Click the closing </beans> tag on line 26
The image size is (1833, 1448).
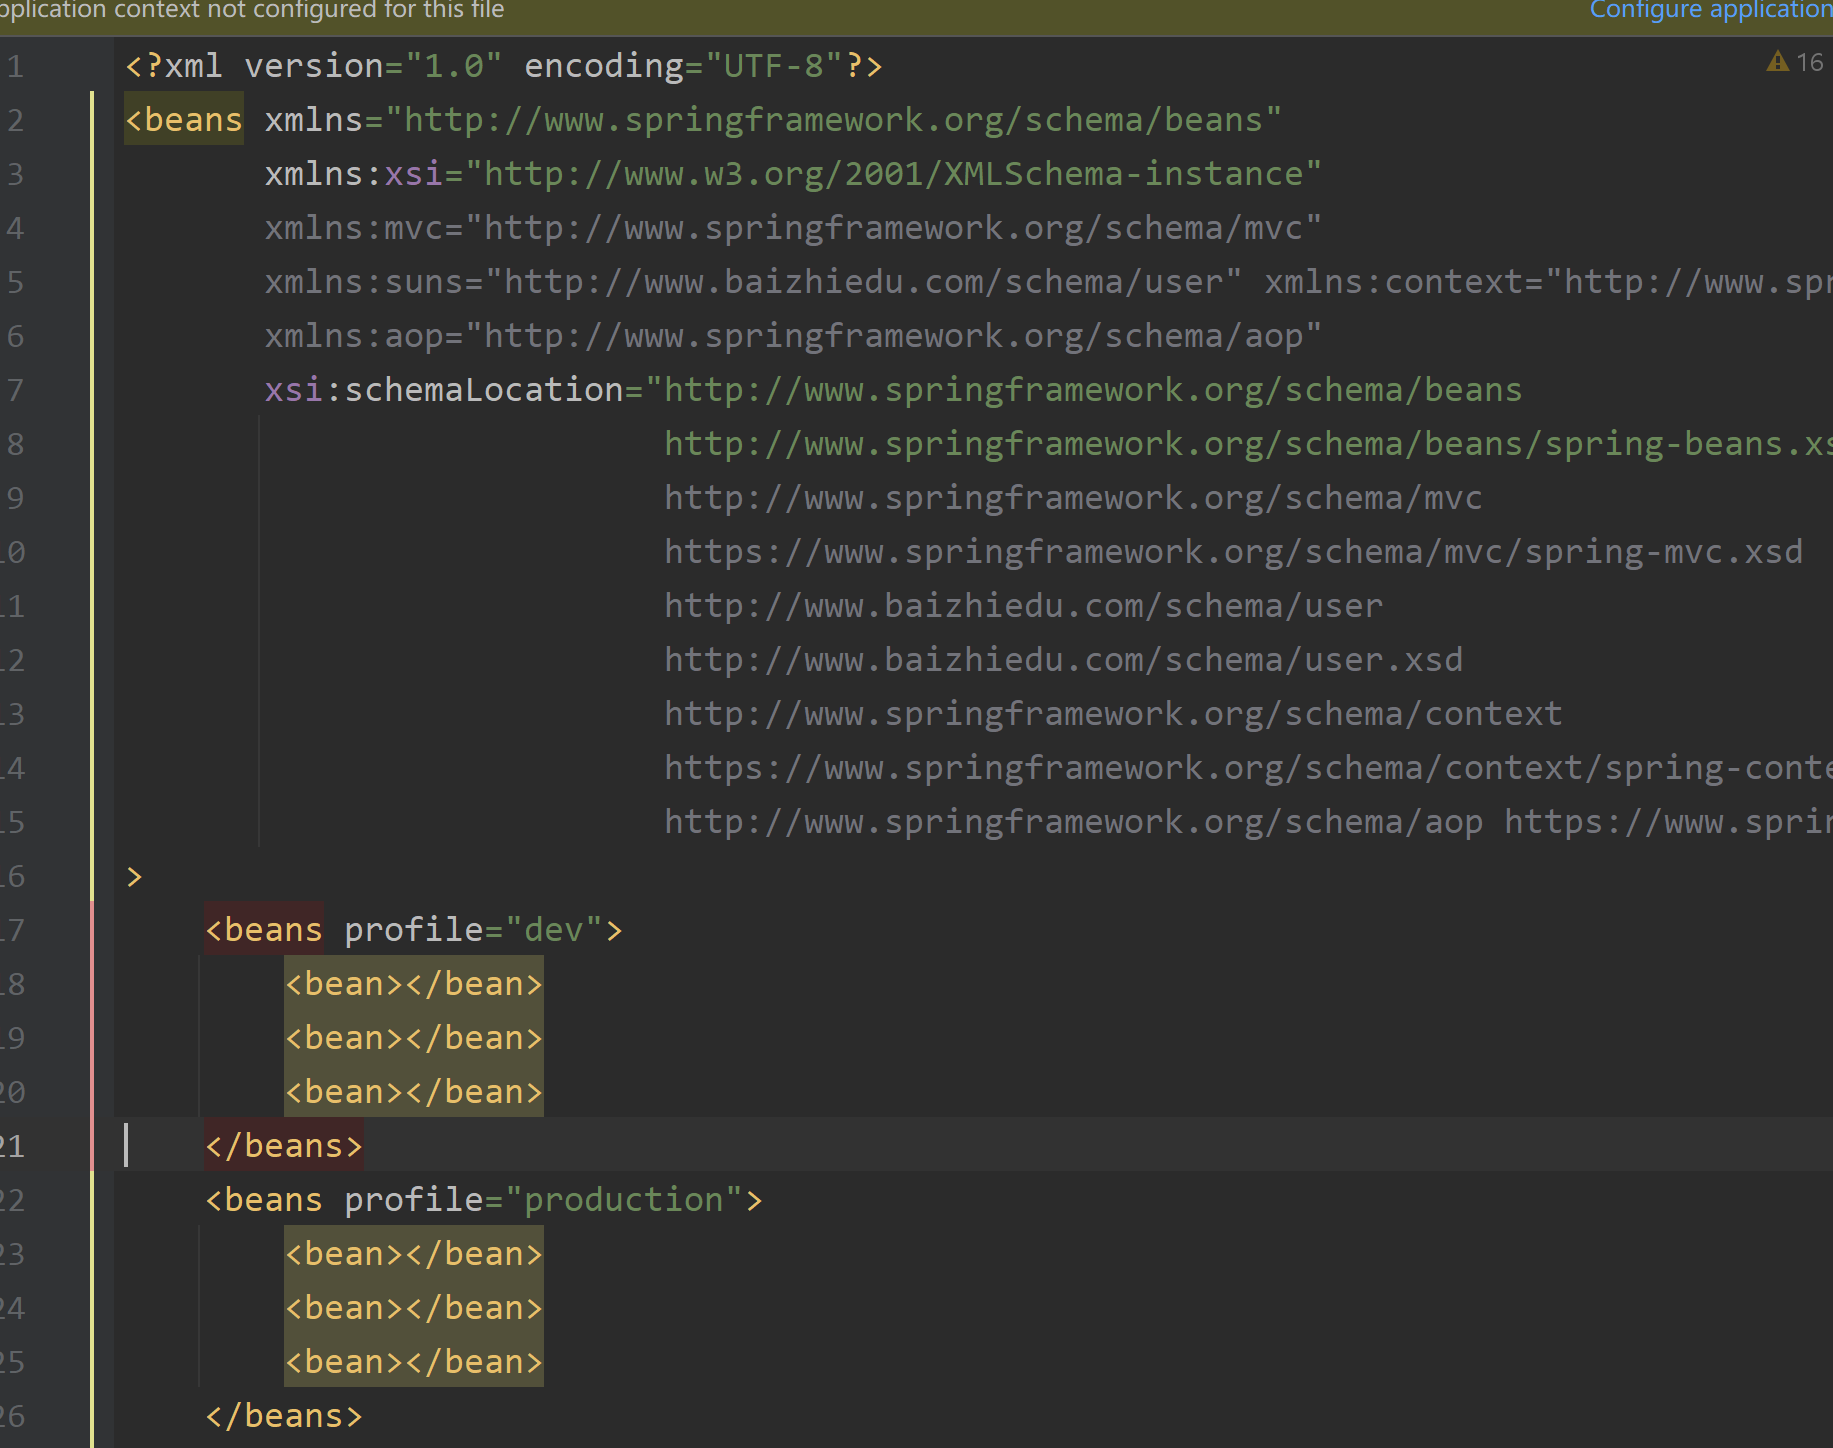pos(284,1416)
